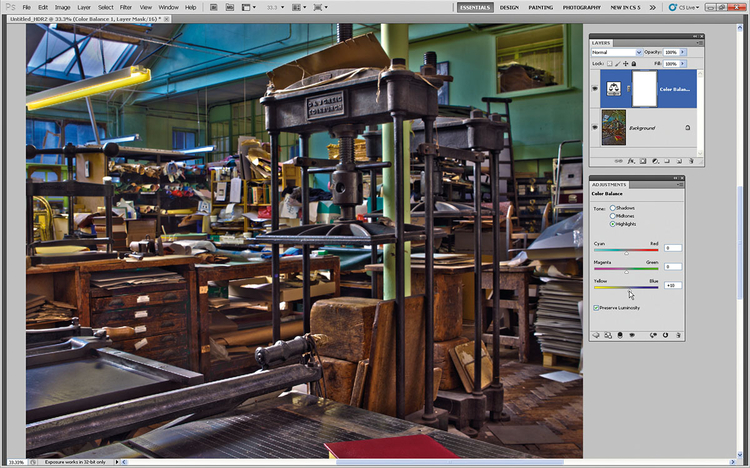Hide the Background layer eye
Screen dimensions: 750x468
[x=595, y=127]
